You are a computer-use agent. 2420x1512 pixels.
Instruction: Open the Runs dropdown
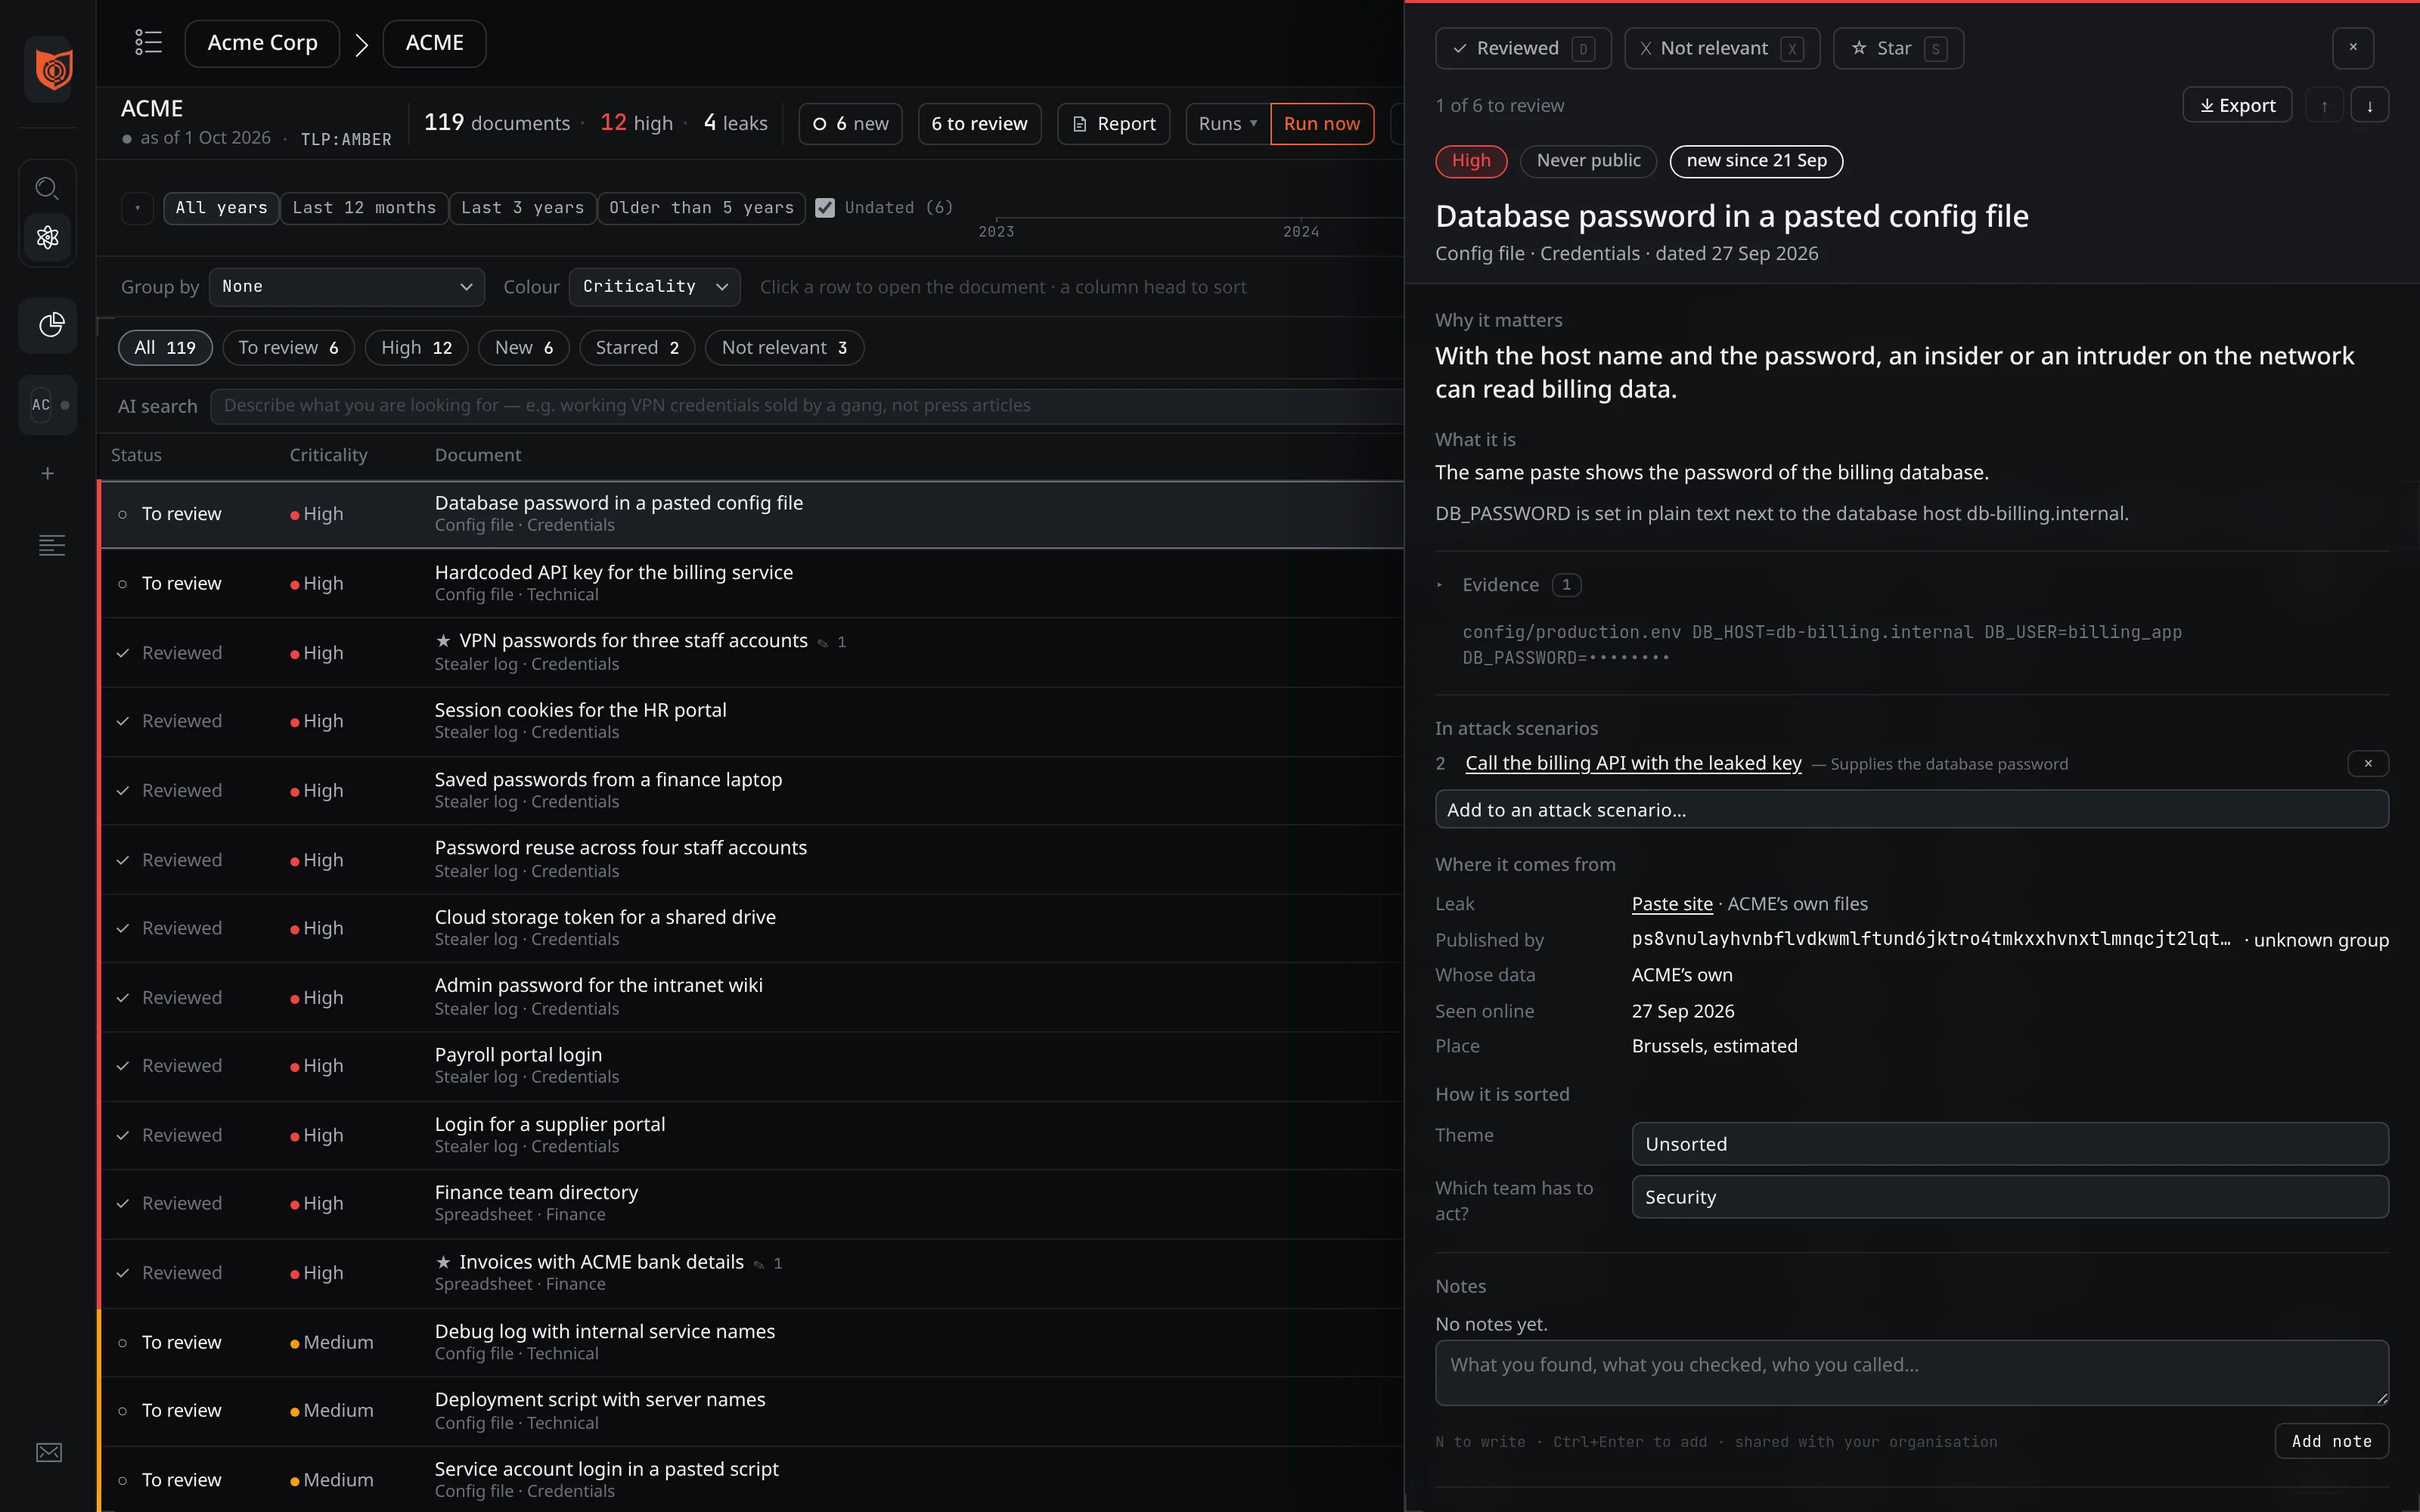(x=1228, y=124)
